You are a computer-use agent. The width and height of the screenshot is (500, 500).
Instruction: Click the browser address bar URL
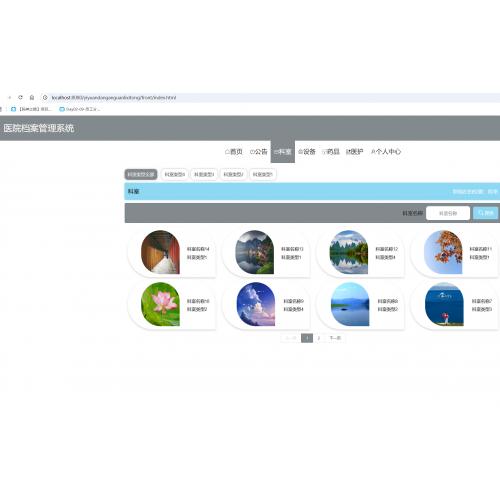(x=114, y=97)
